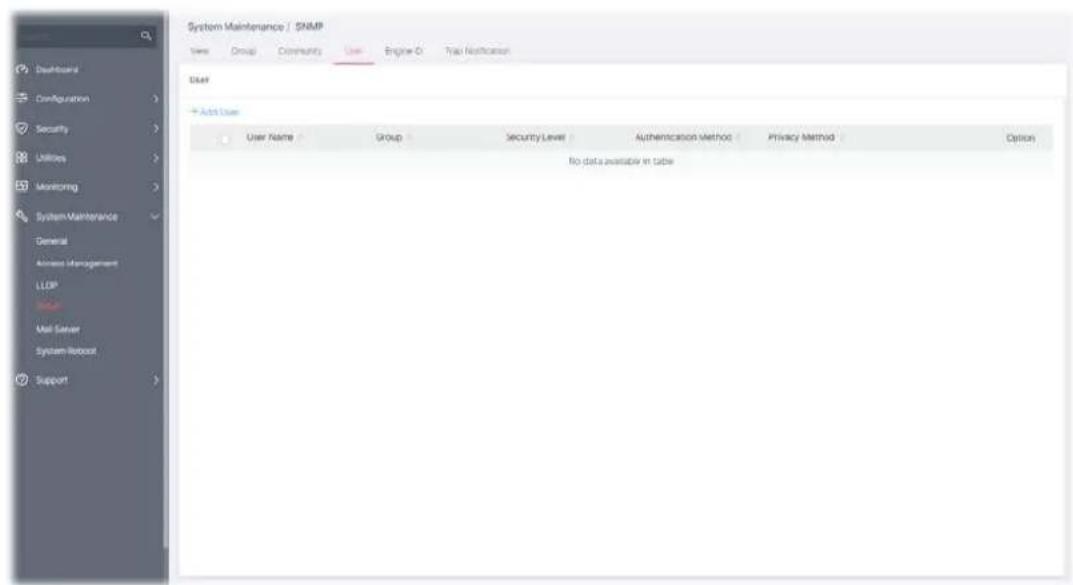This screenshot has width=1073, height=585.
Task: Sort by Privacy Method column
Action: click(801, 138)
